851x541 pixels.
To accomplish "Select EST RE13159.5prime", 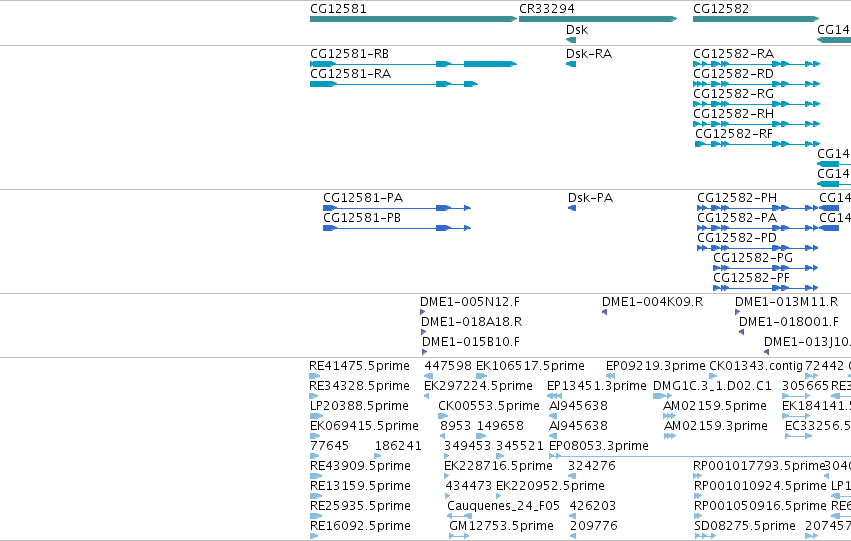I will point(316,497).
